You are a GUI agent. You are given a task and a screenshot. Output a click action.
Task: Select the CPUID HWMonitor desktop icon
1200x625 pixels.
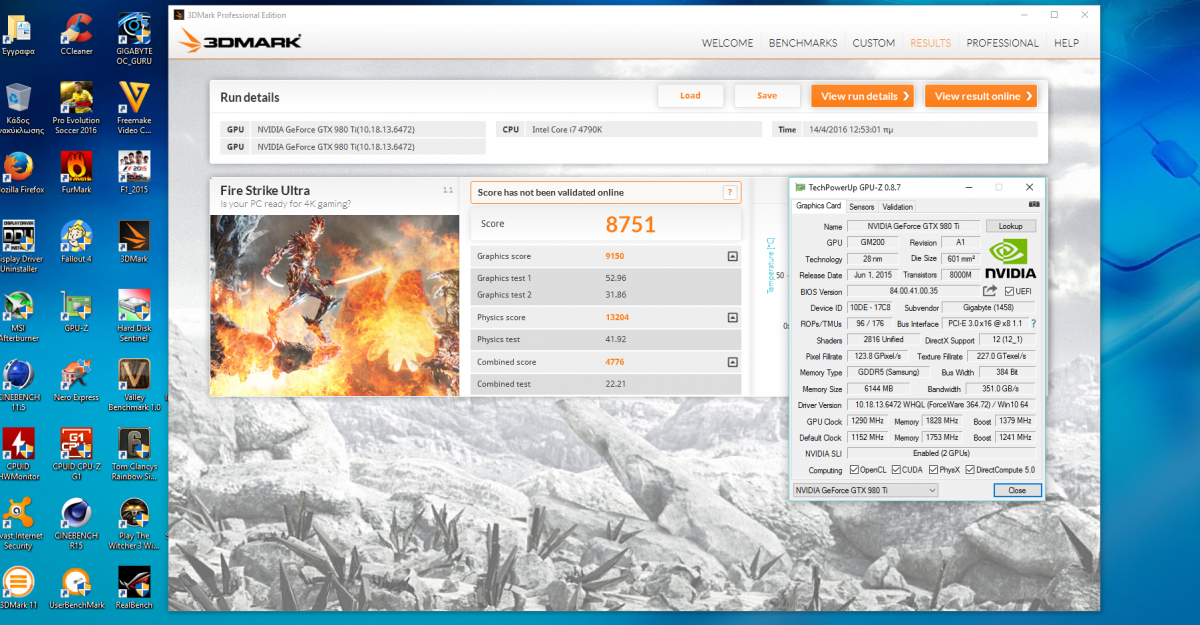tap(19, 455)
